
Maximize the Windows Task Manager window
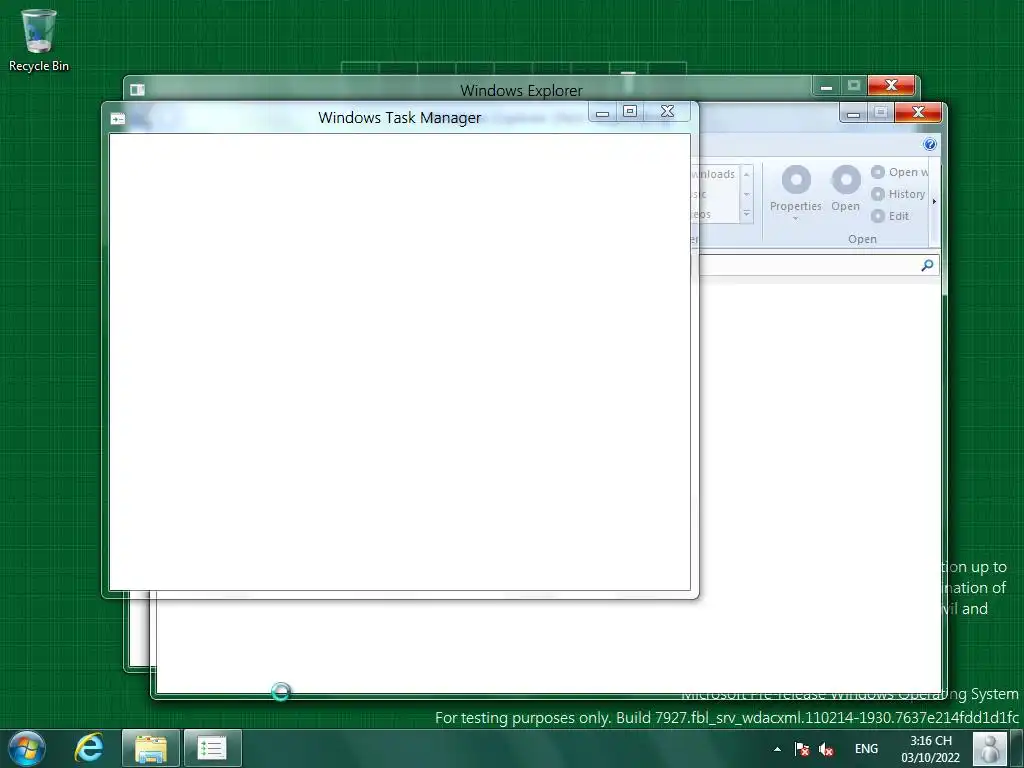click(630, 112)
